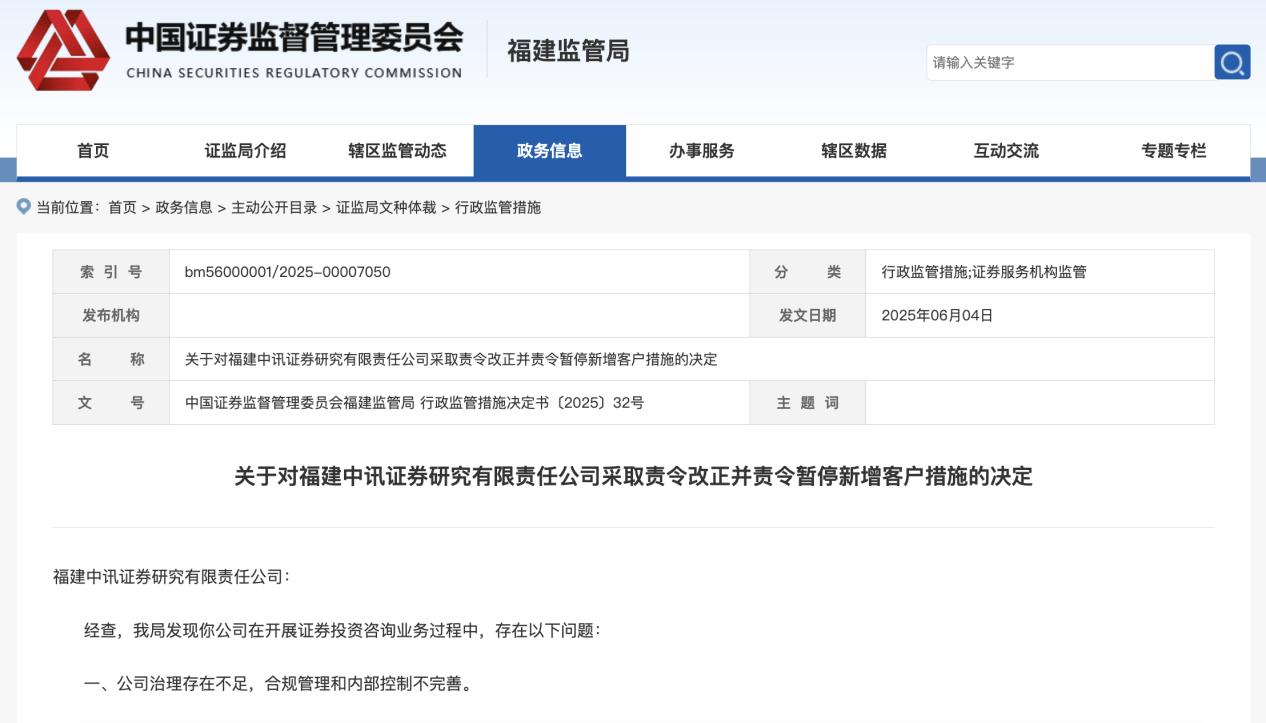This screenshot has width=1266, height=723.
Task: Click the paragraph starting 经查，我局发现
Action: coord(342,631)
